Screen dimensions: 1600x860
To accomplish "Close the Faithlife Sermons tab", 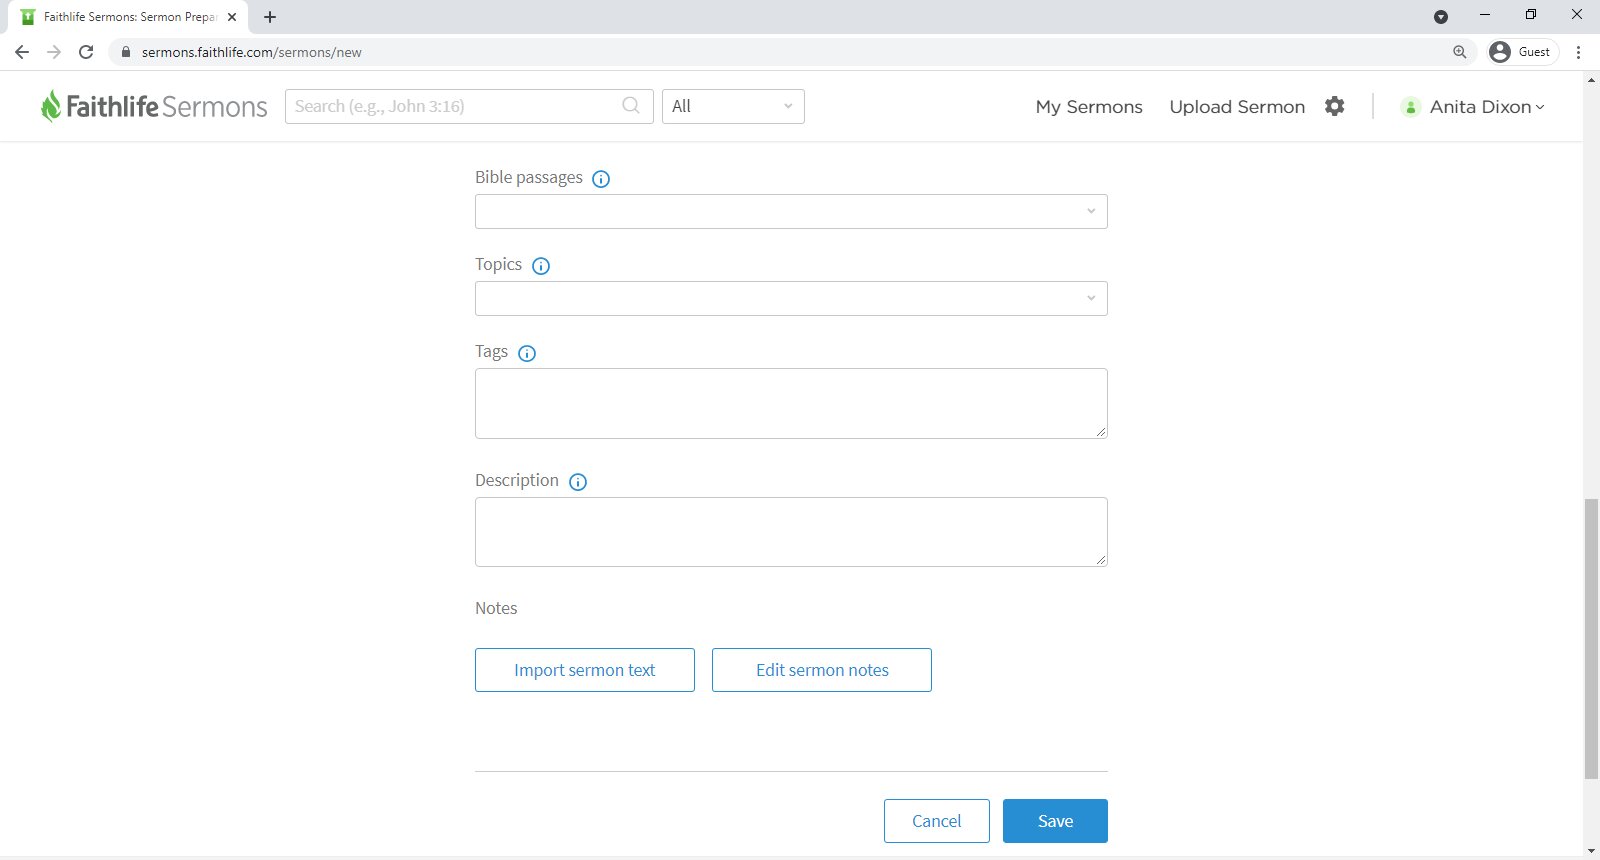I will coord(232,17).
